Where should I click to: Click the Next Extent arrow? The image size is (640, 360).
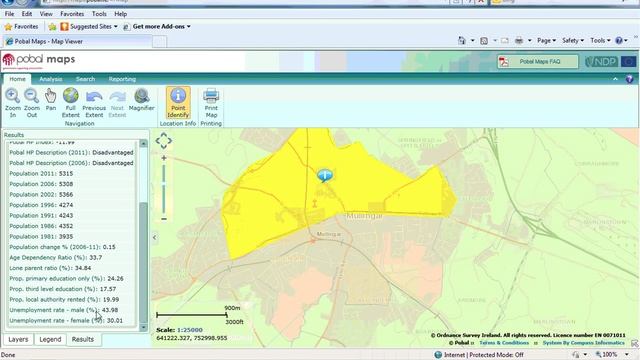point(117,103)
